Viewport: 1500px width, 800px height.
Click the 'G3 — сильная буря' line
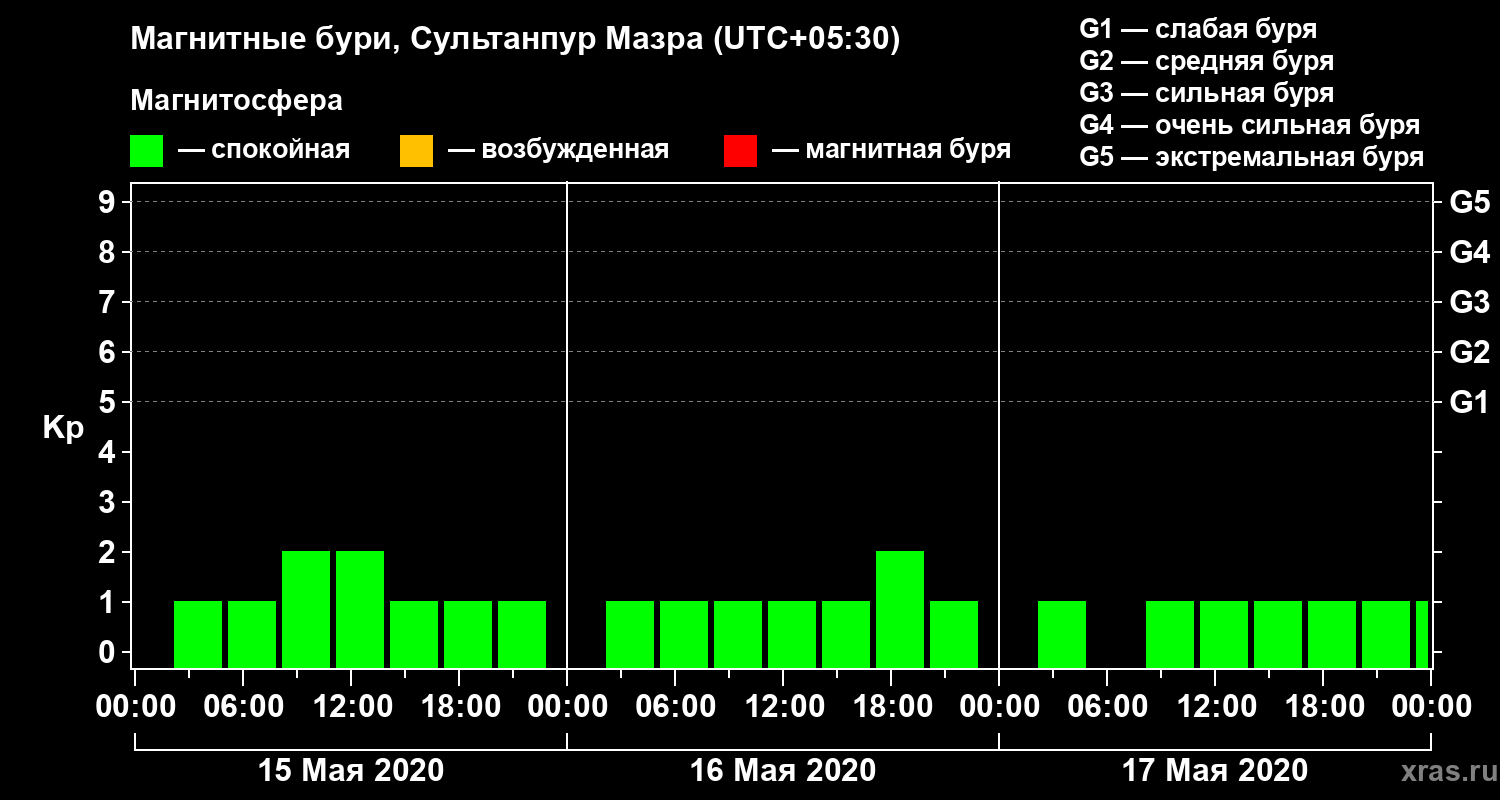pos(1207,93)
